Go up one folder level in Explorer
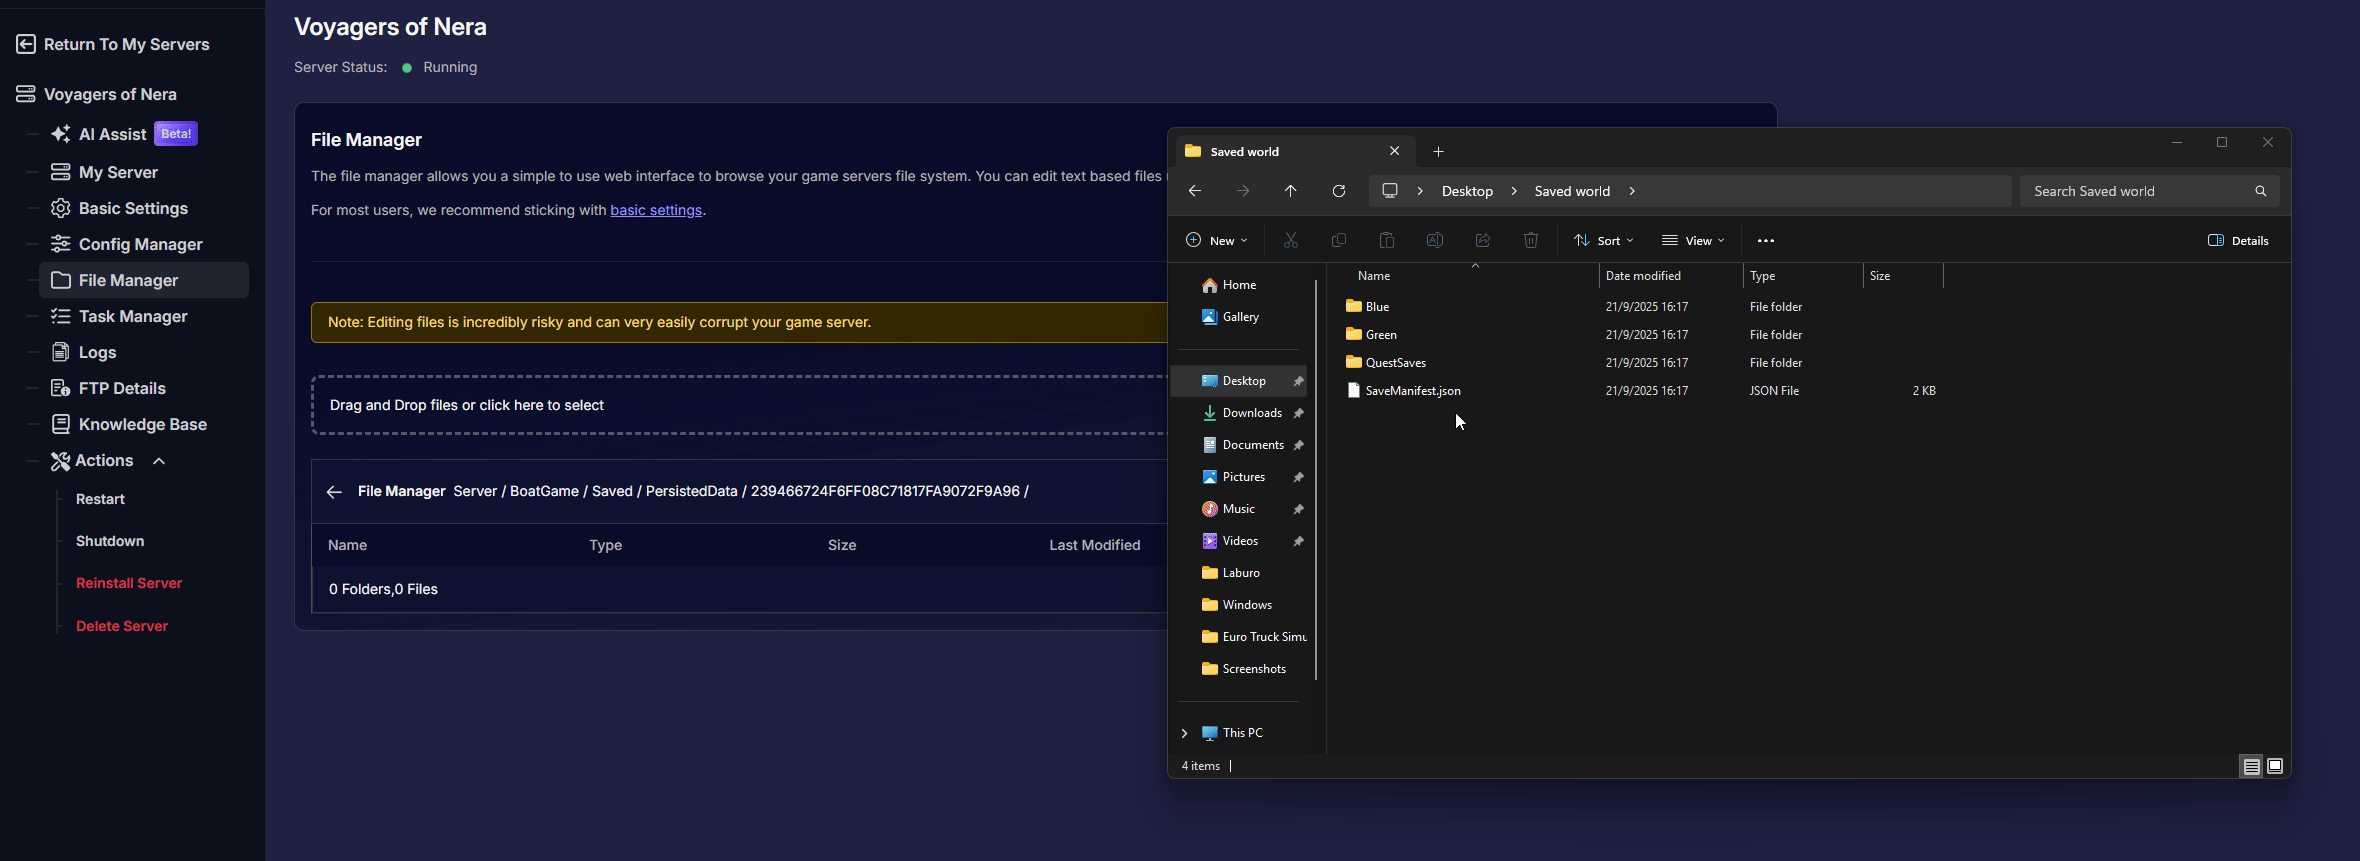The image size is (2360, 861). 1290,191
